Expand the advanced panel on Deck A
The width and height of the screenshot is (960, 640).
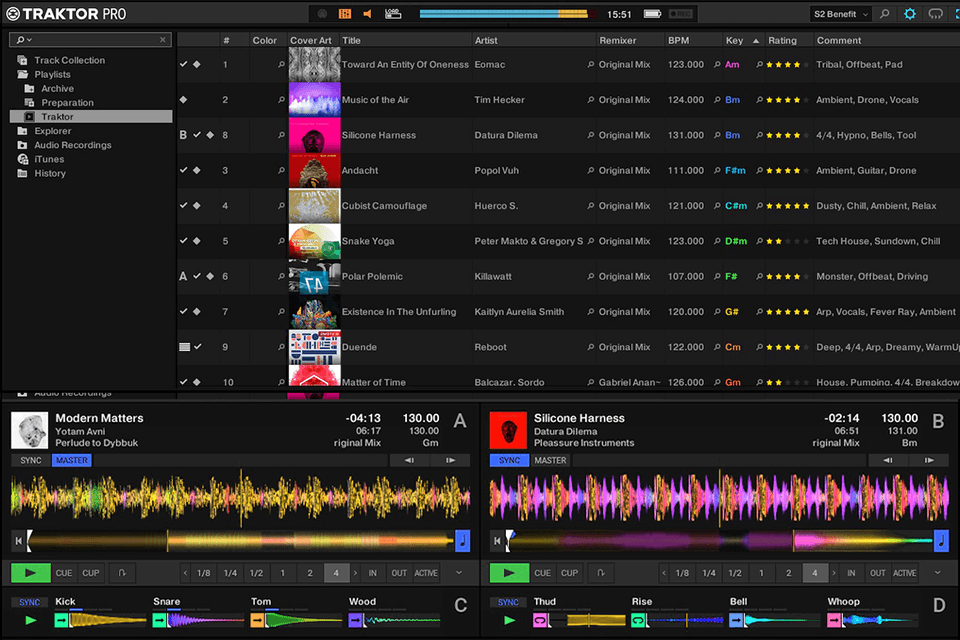pyautogui.click(x=459, y=573)
